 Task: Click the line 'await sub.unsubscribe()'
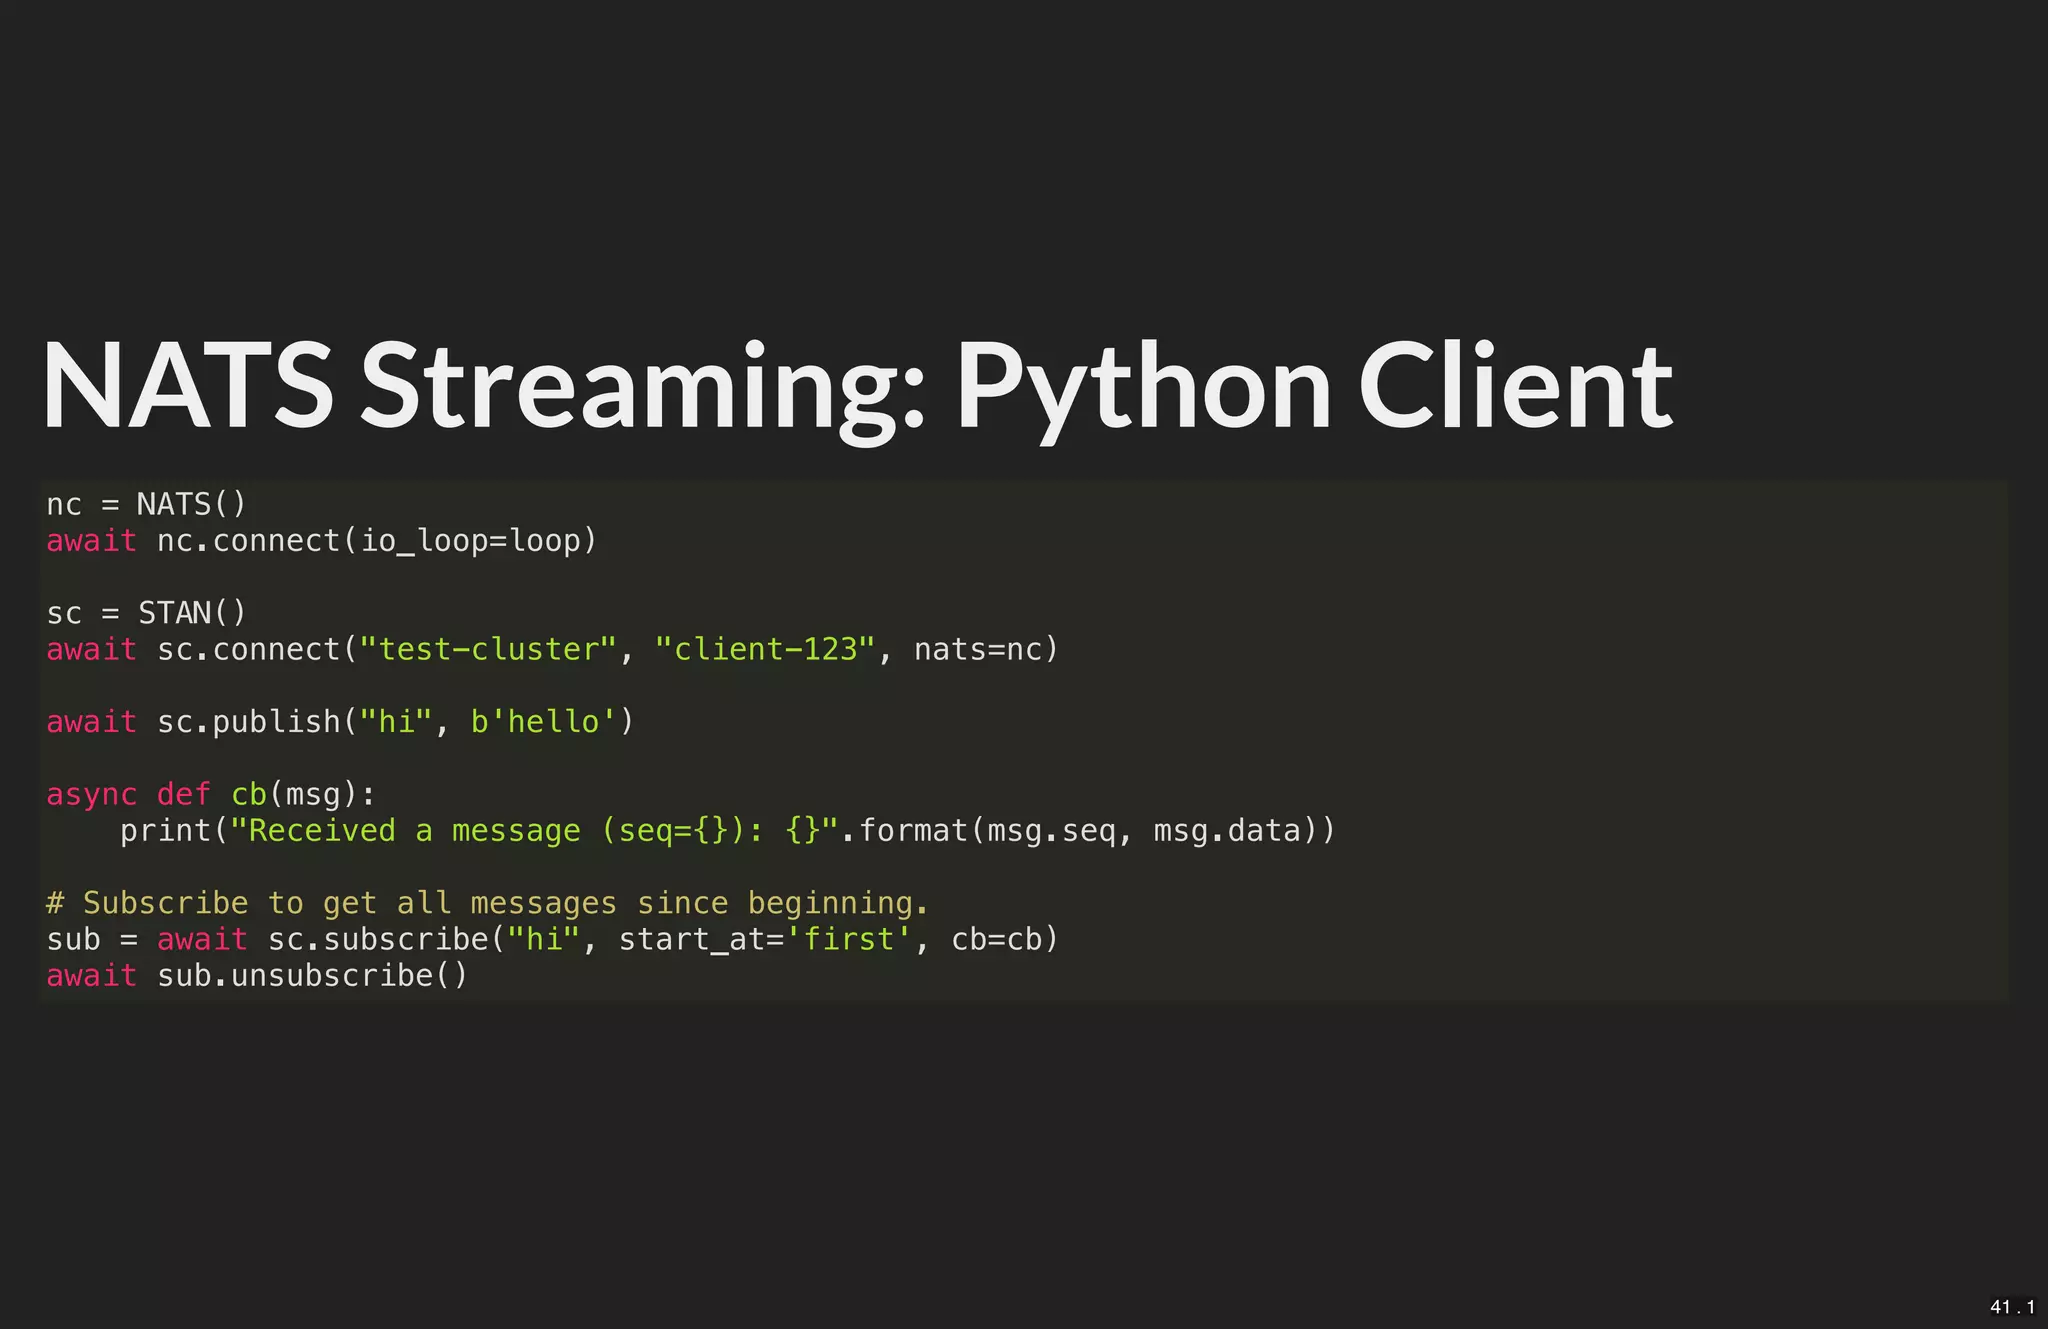(257, 976)
